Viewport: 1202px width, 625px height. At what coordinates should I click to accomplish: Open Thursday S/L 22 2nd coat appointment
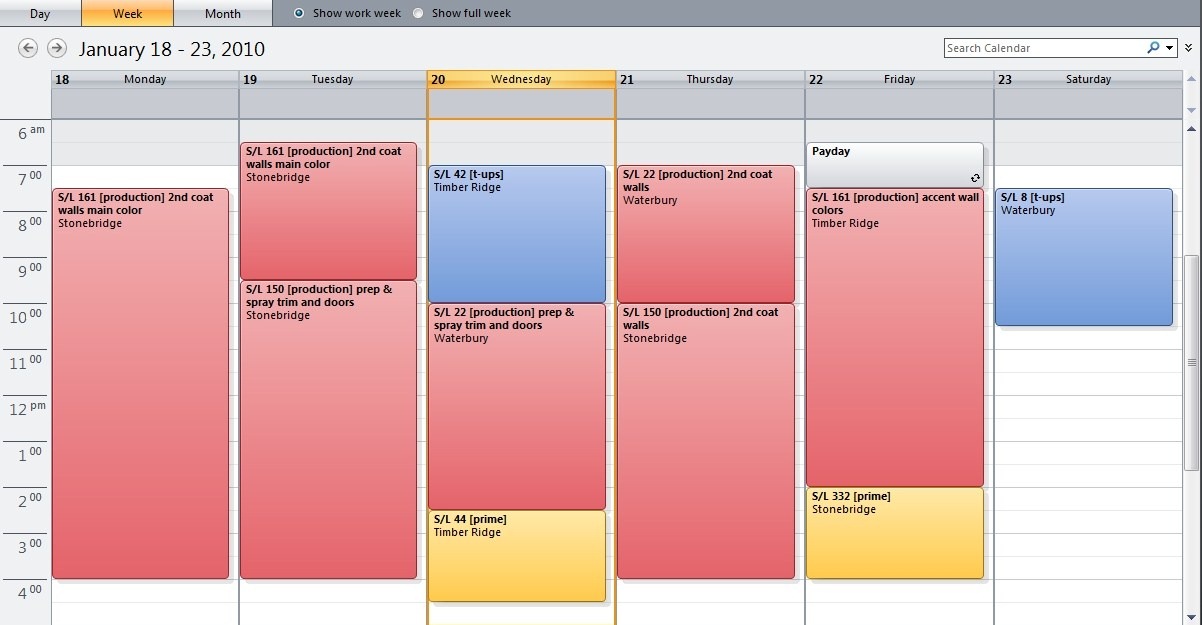706,234
